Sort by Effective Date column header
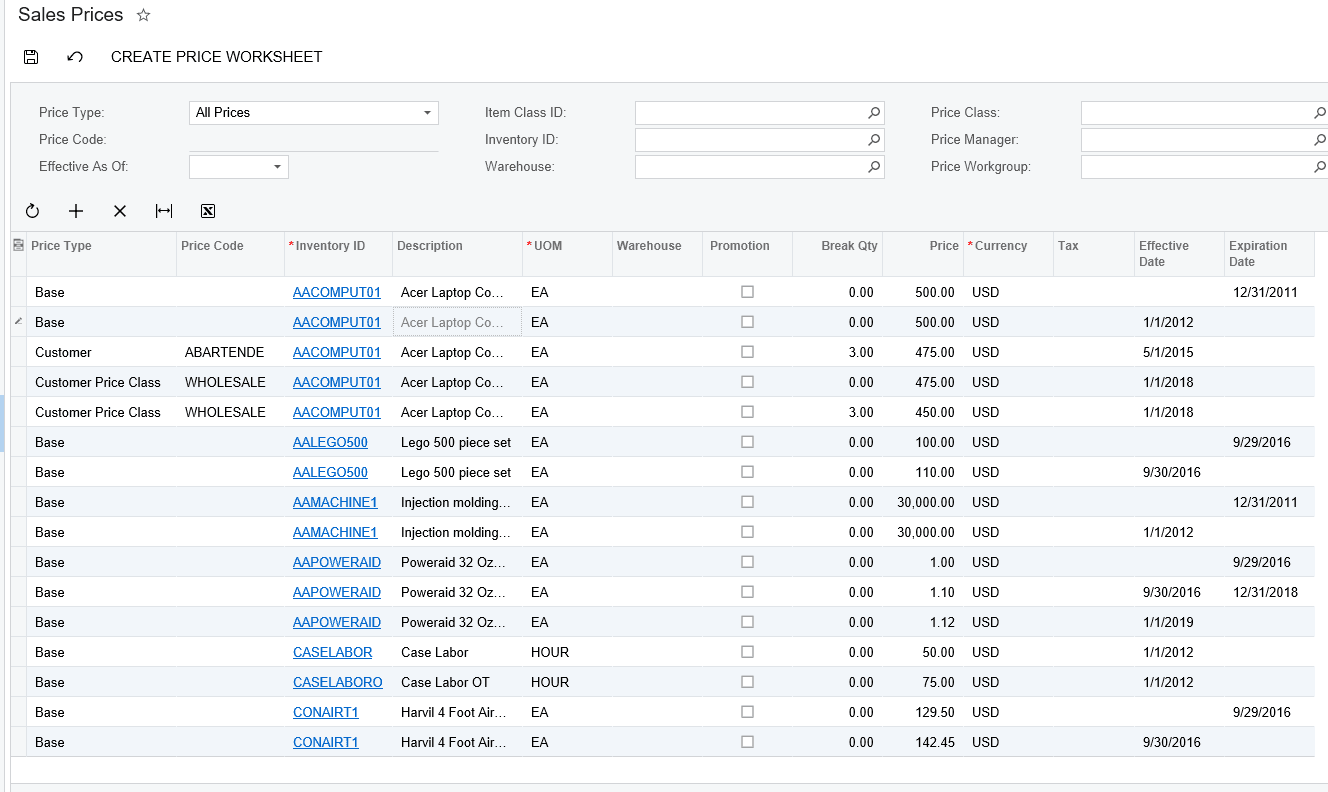 1180,254
